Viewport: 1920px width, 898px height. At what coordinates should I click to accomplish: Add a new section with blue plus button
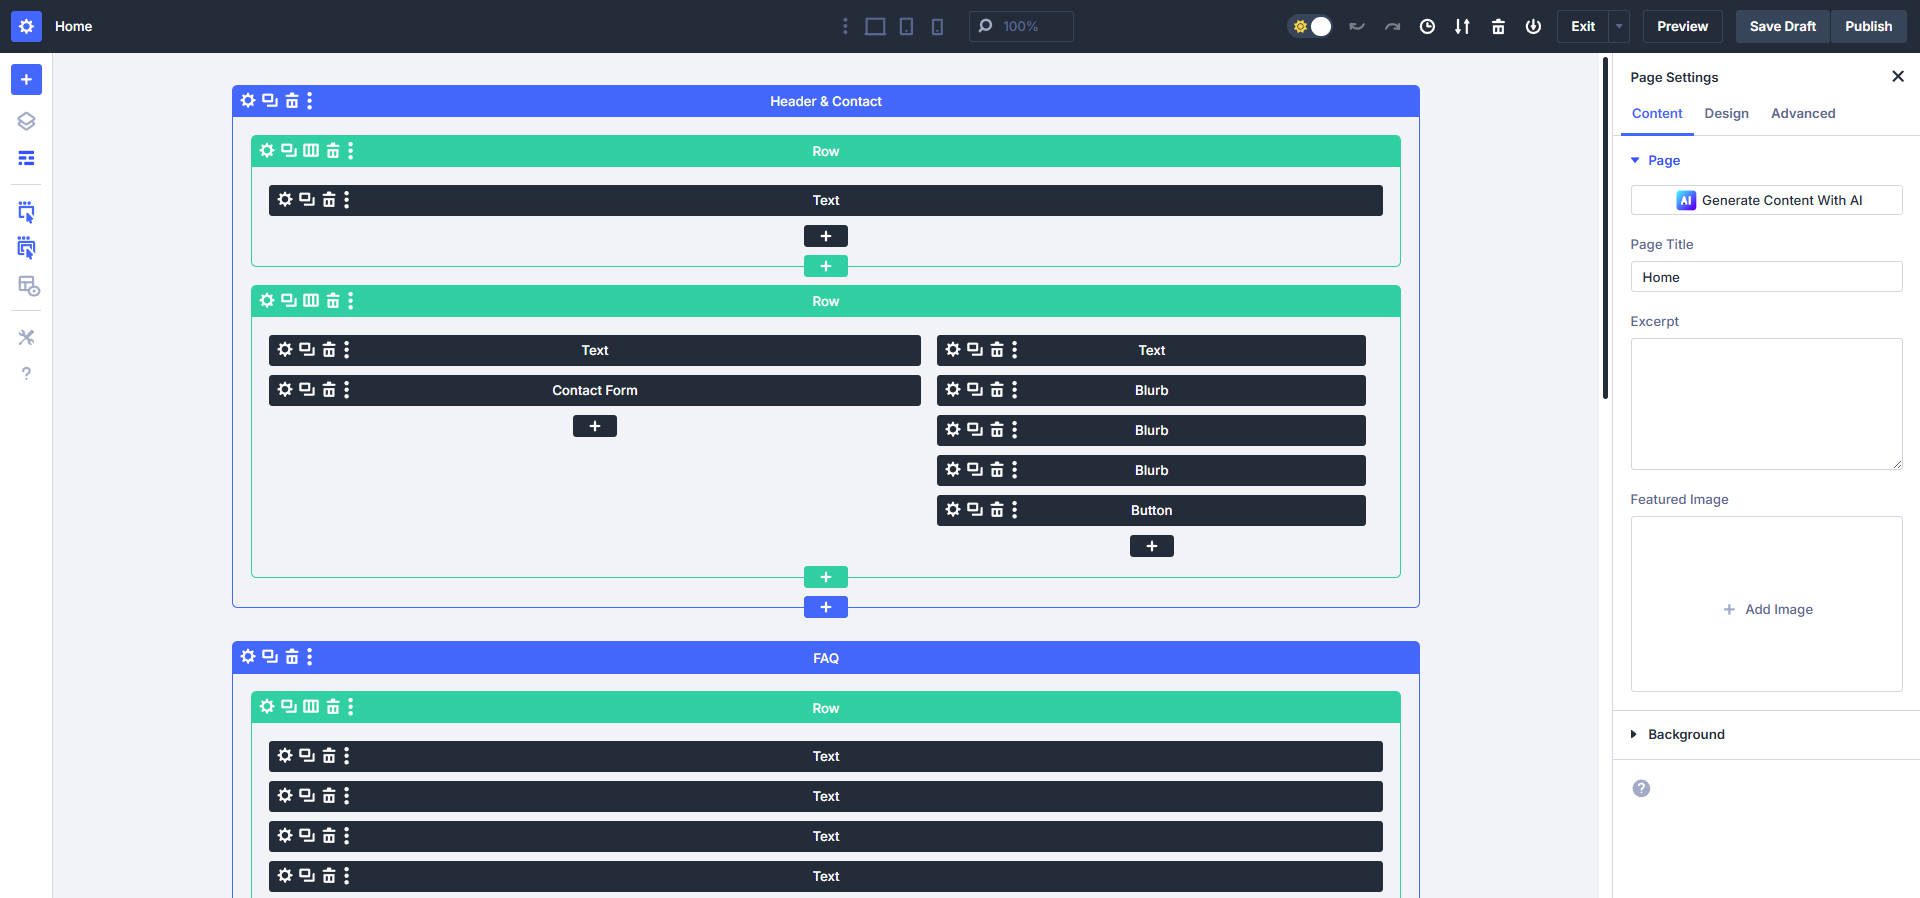point(826,607)
